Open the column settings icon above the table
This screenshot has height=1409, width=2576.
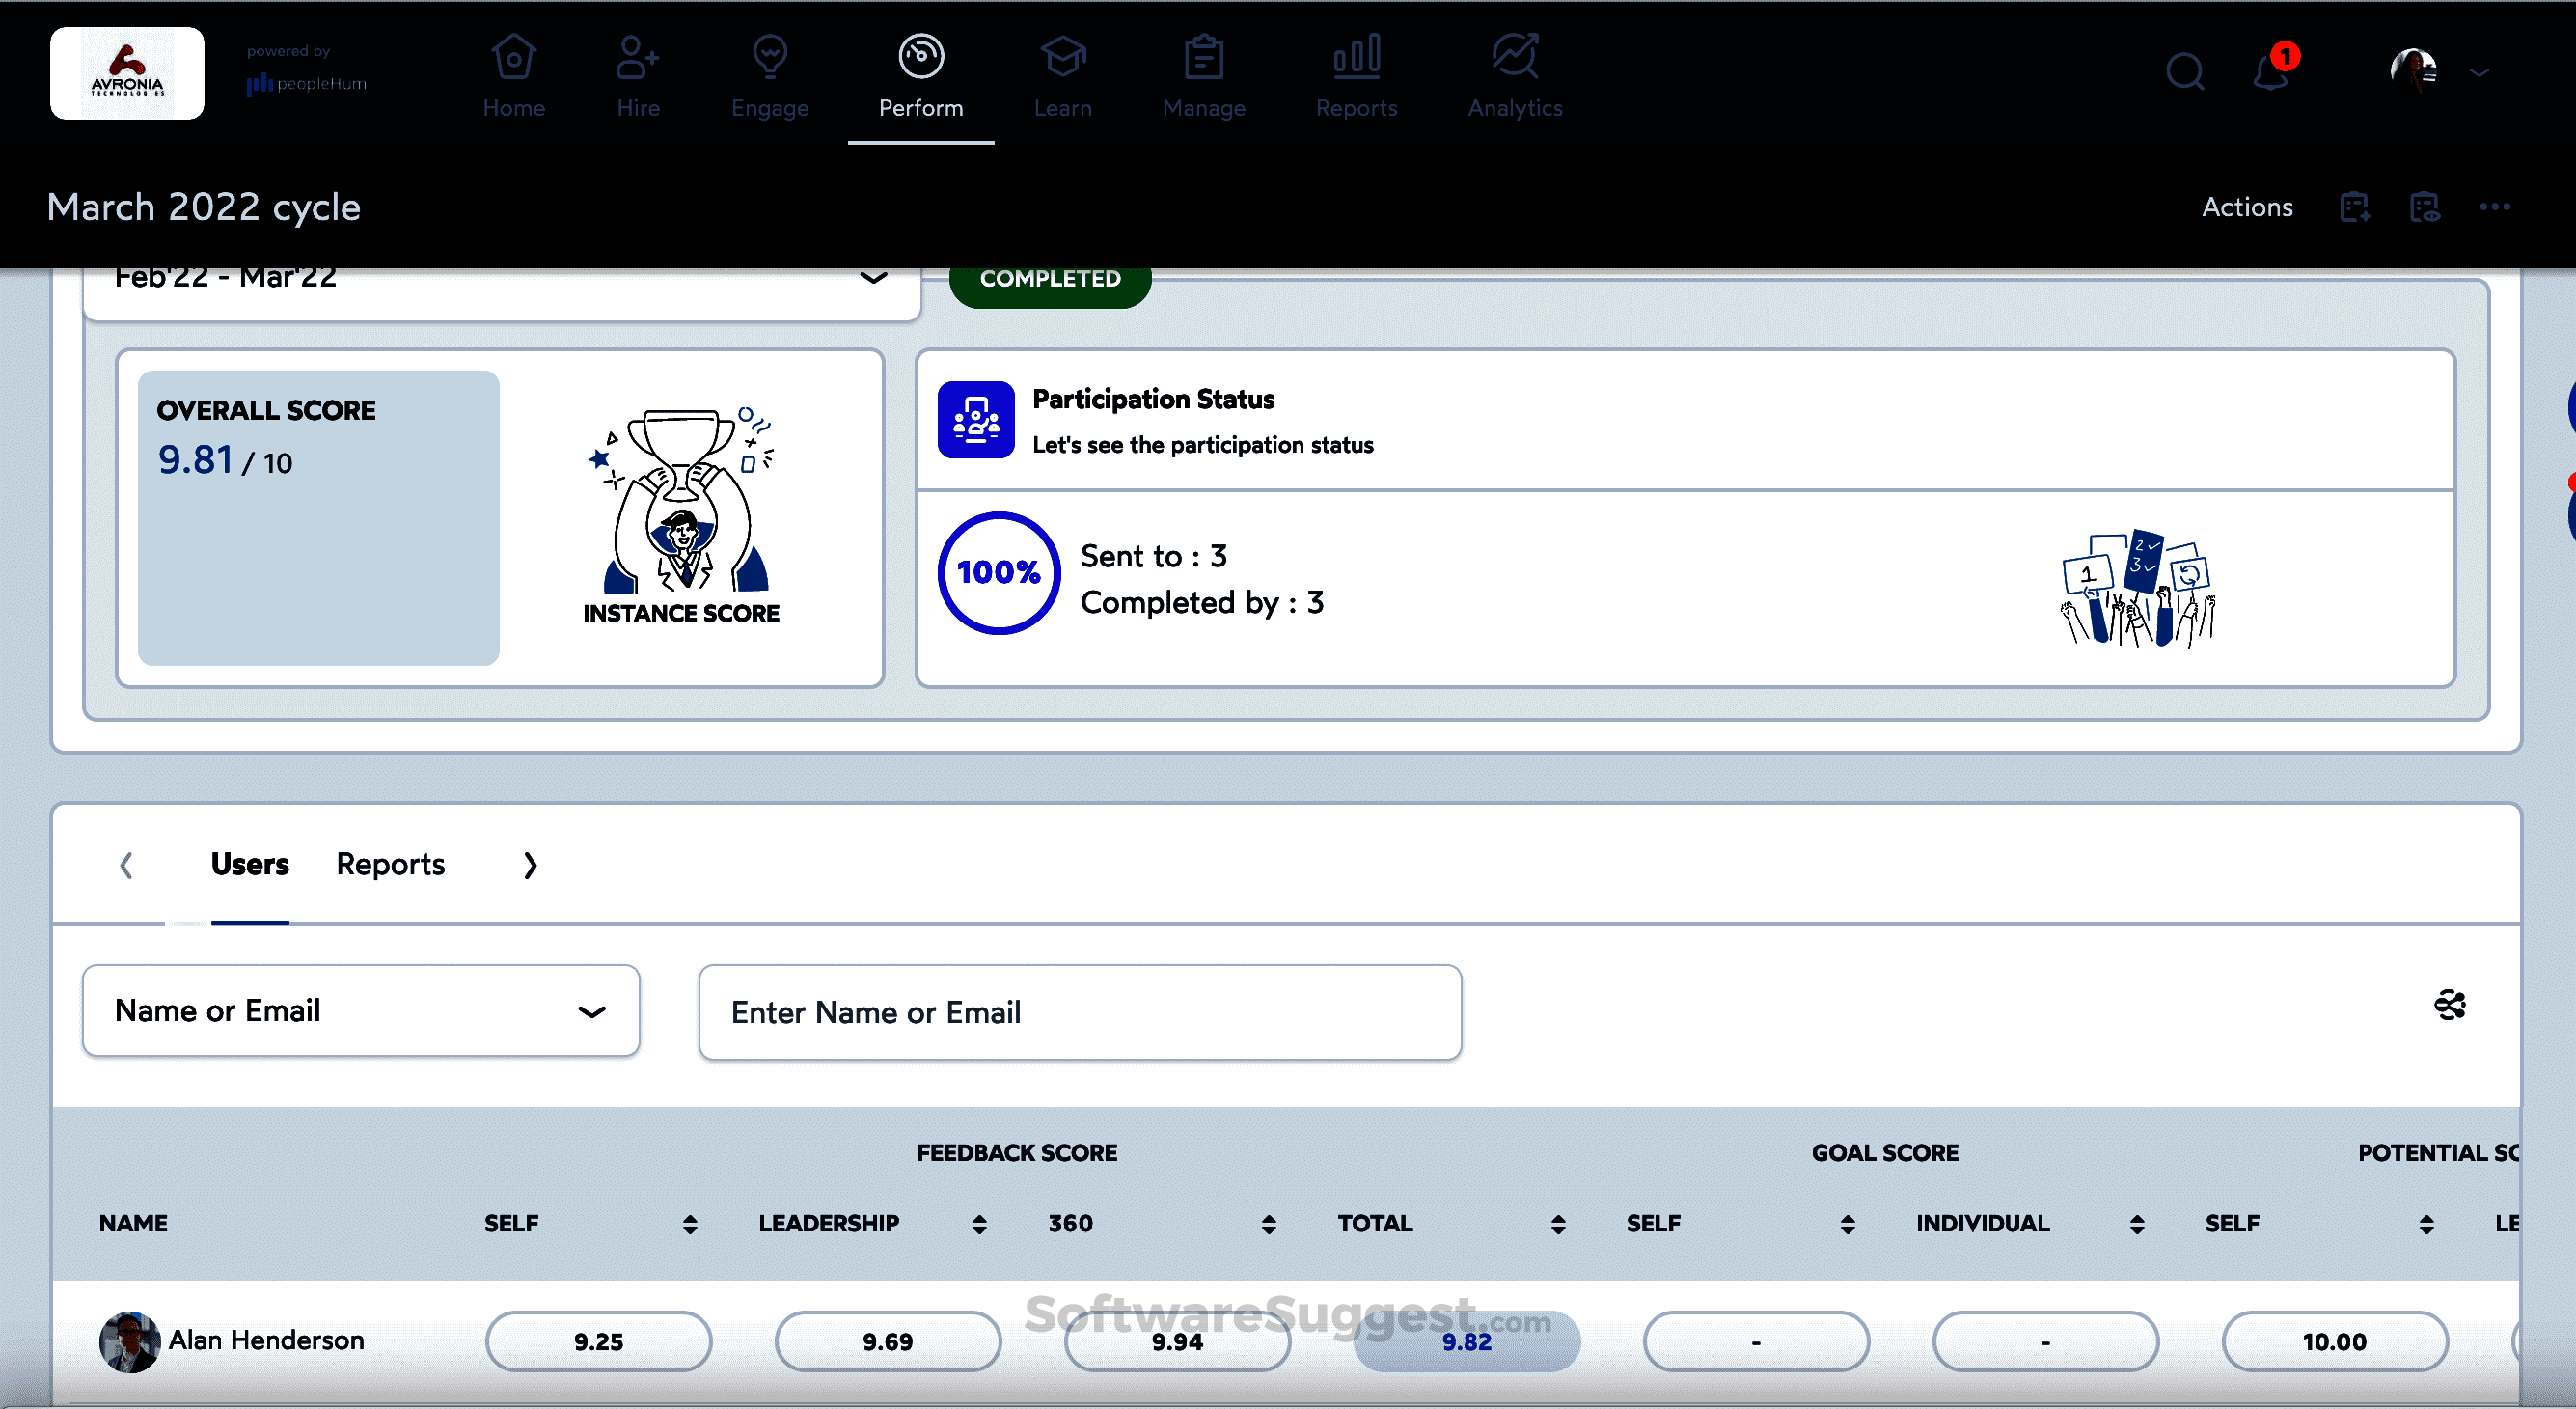2449,1005
